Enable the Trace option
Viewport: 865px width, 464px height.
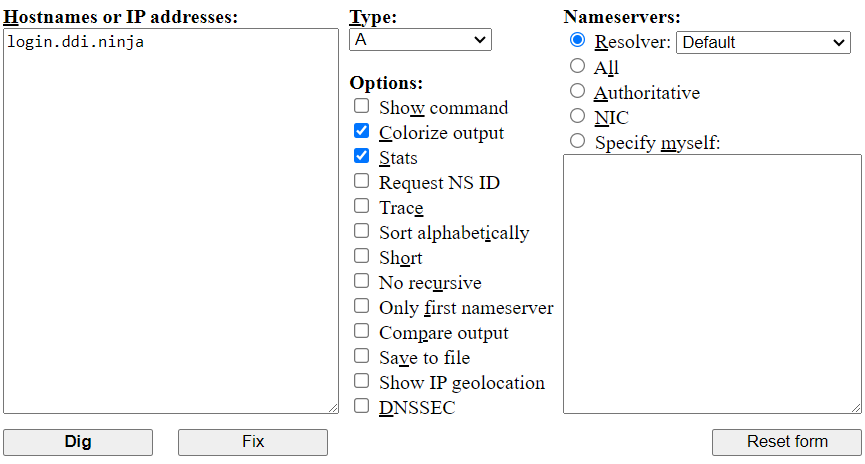tap(361, 206)
